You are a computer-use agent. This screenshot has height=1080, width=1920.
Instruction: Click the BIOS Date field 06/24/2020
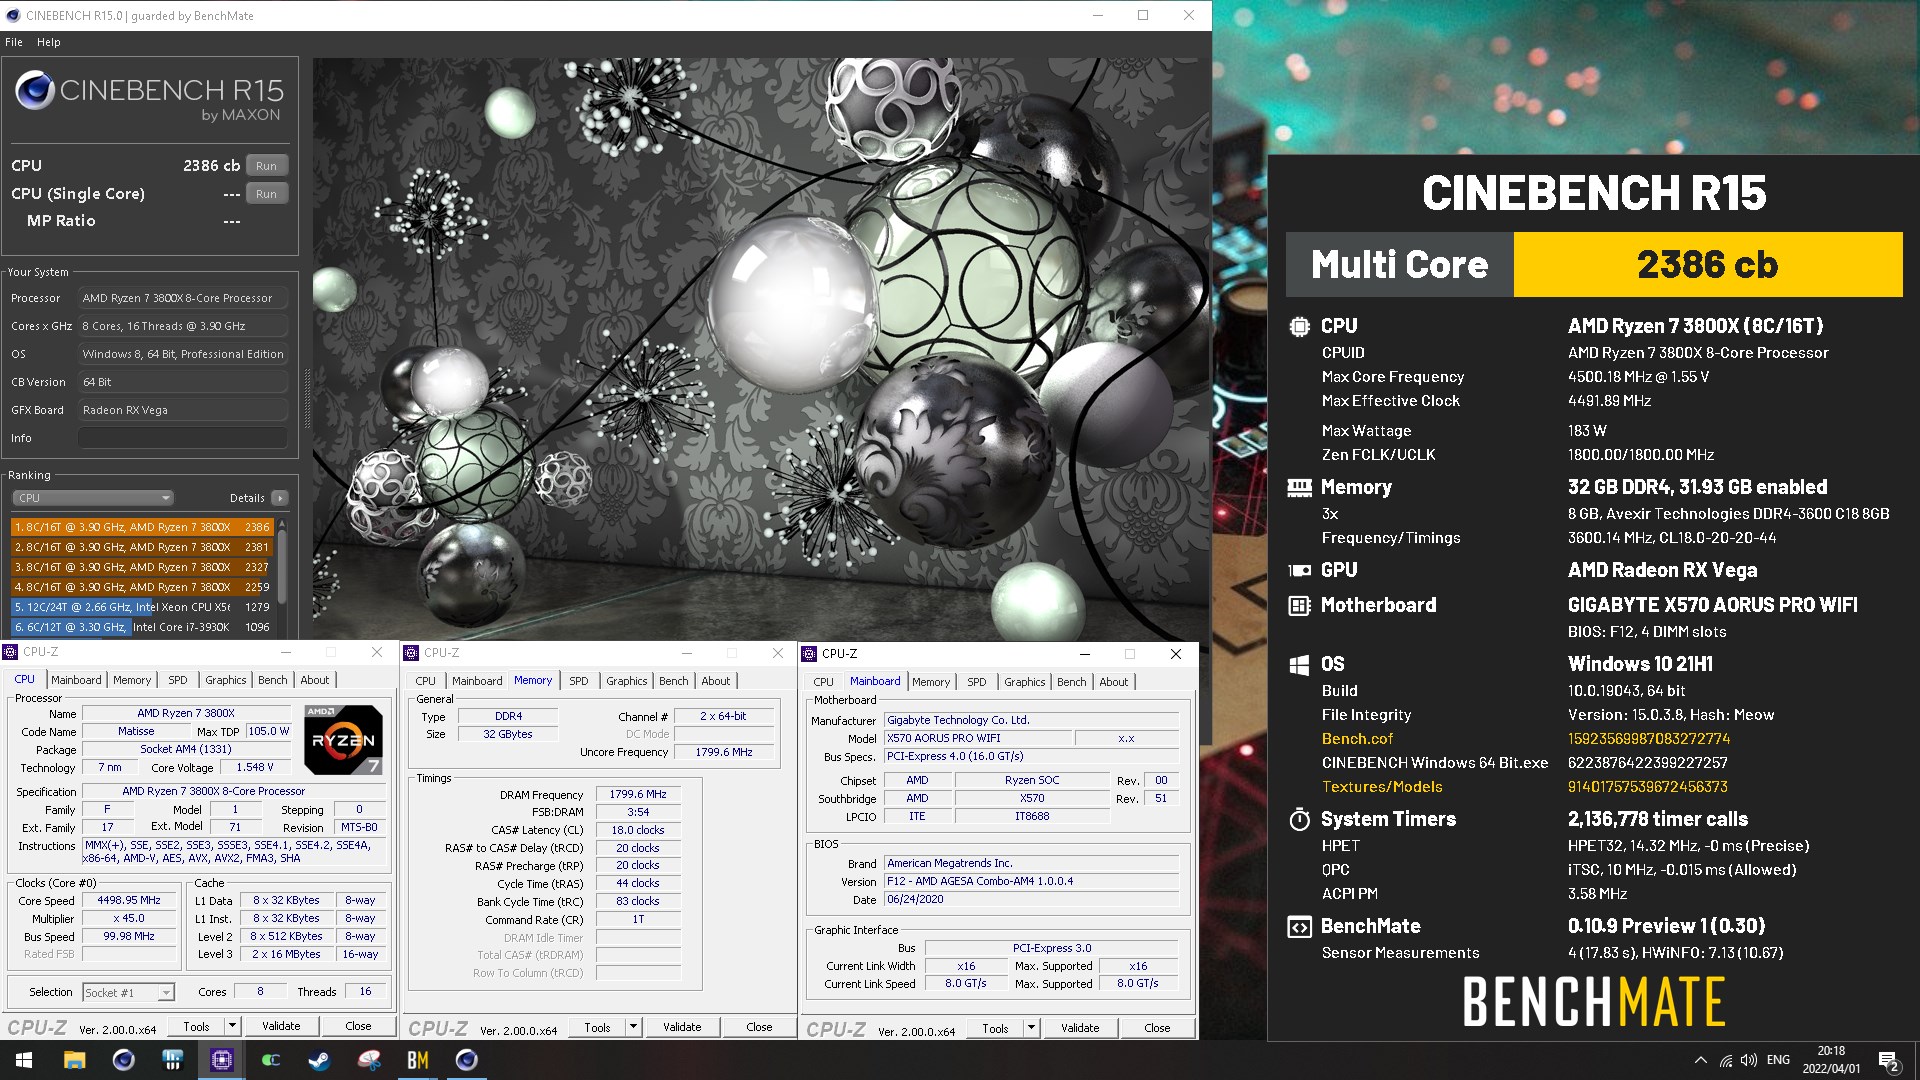1031,899
